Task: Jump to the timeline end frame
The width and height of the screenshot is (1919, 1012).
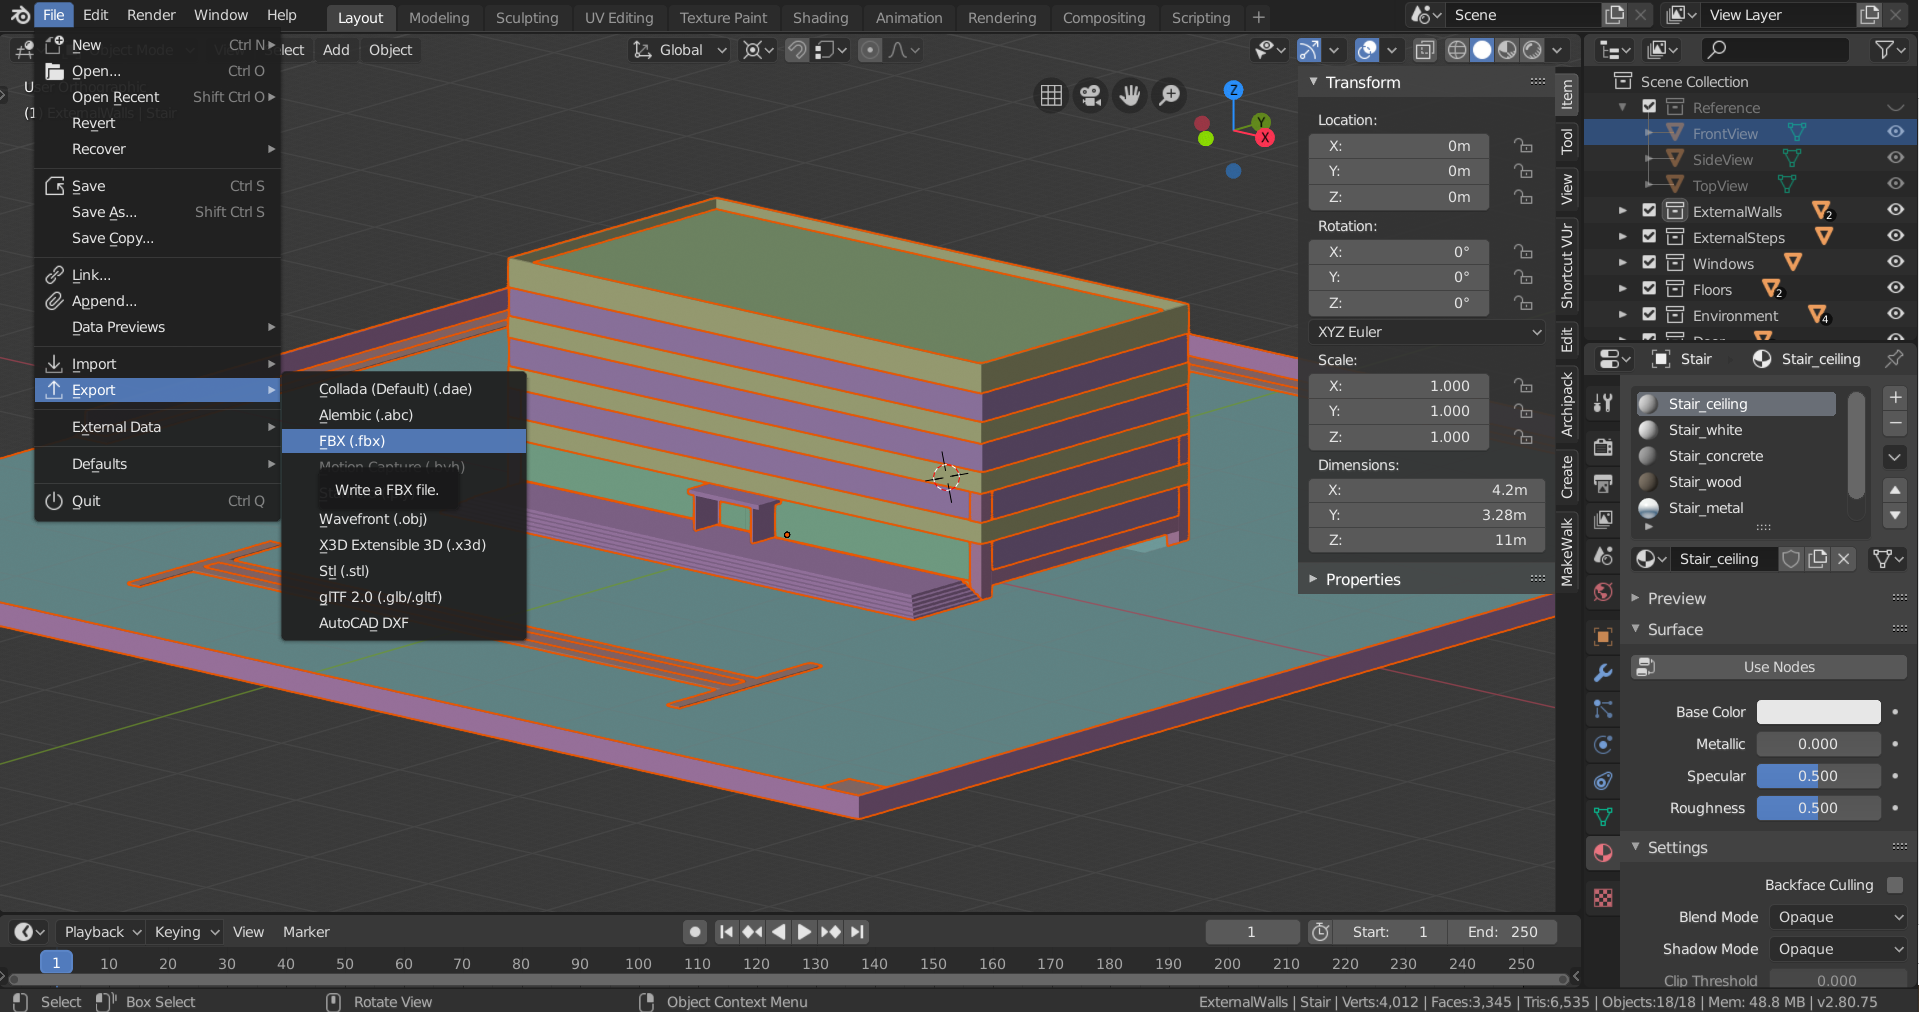Action: click(x=857, y=932)
